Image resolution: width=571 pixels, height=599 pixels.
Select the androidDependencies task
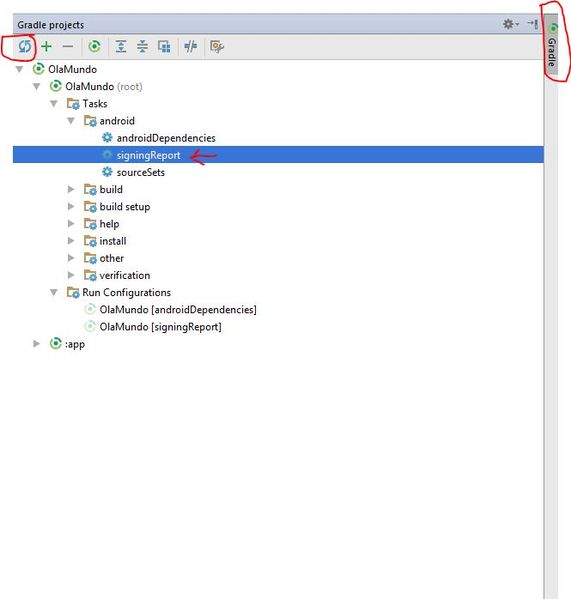coord(166,138)
